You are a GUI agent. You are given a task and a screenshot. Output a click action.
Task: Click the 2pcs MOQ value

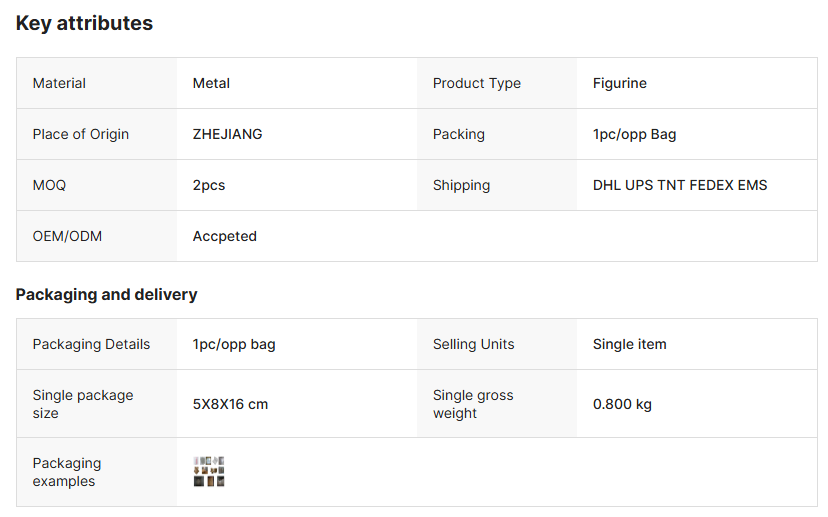(209, 185)
